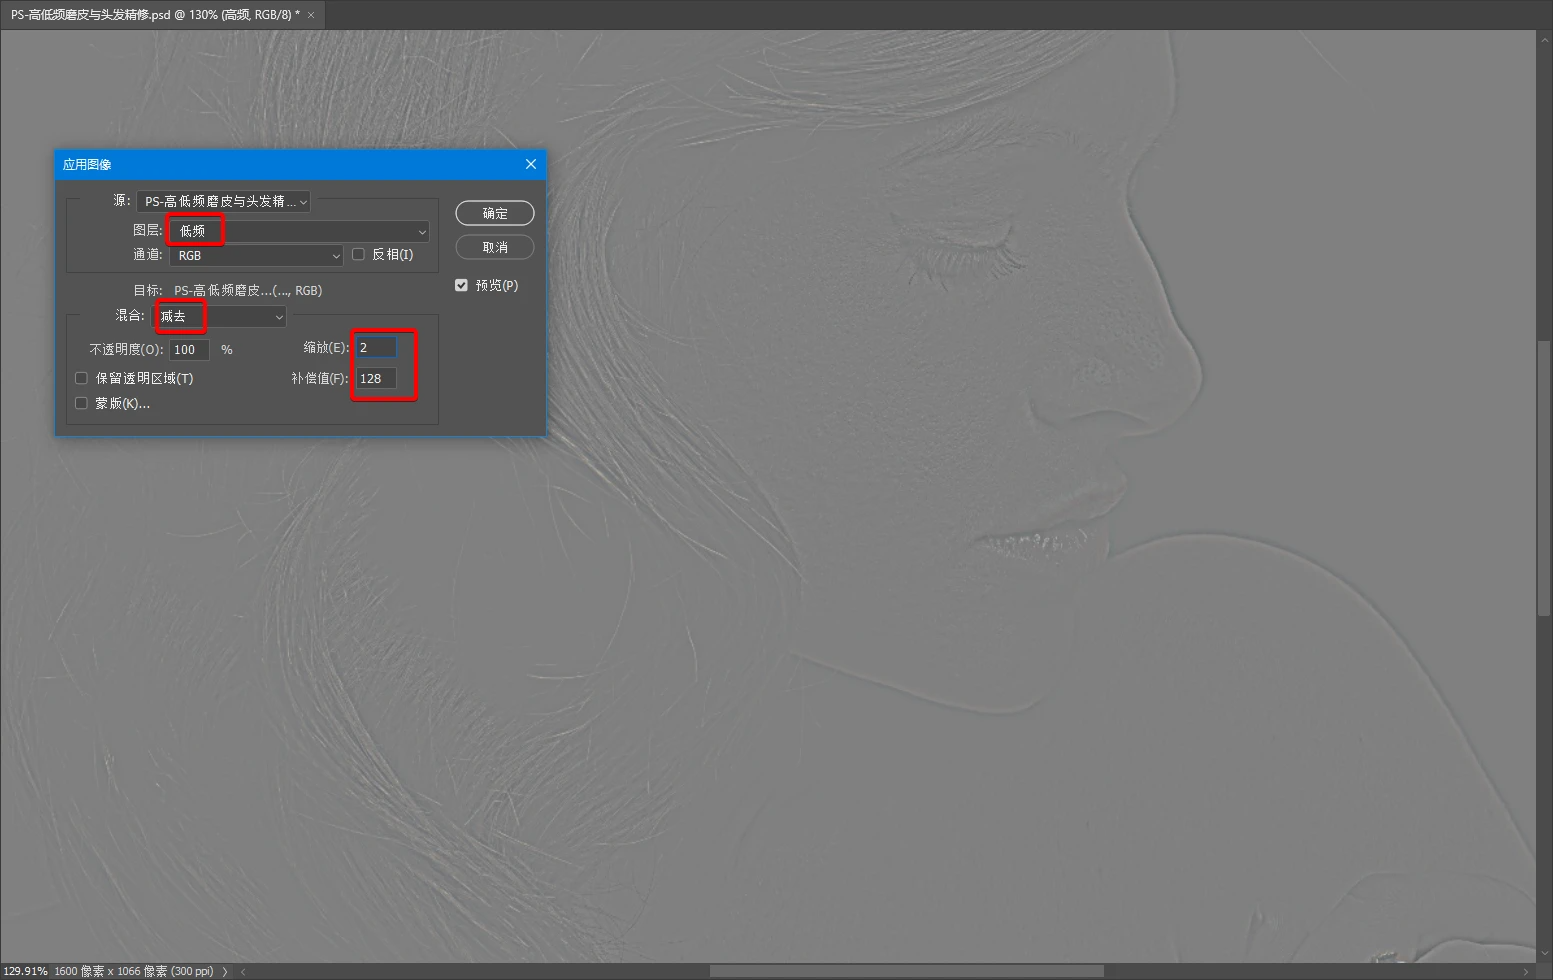Click the horizontal scrollbar thumb

pos(906,971)
